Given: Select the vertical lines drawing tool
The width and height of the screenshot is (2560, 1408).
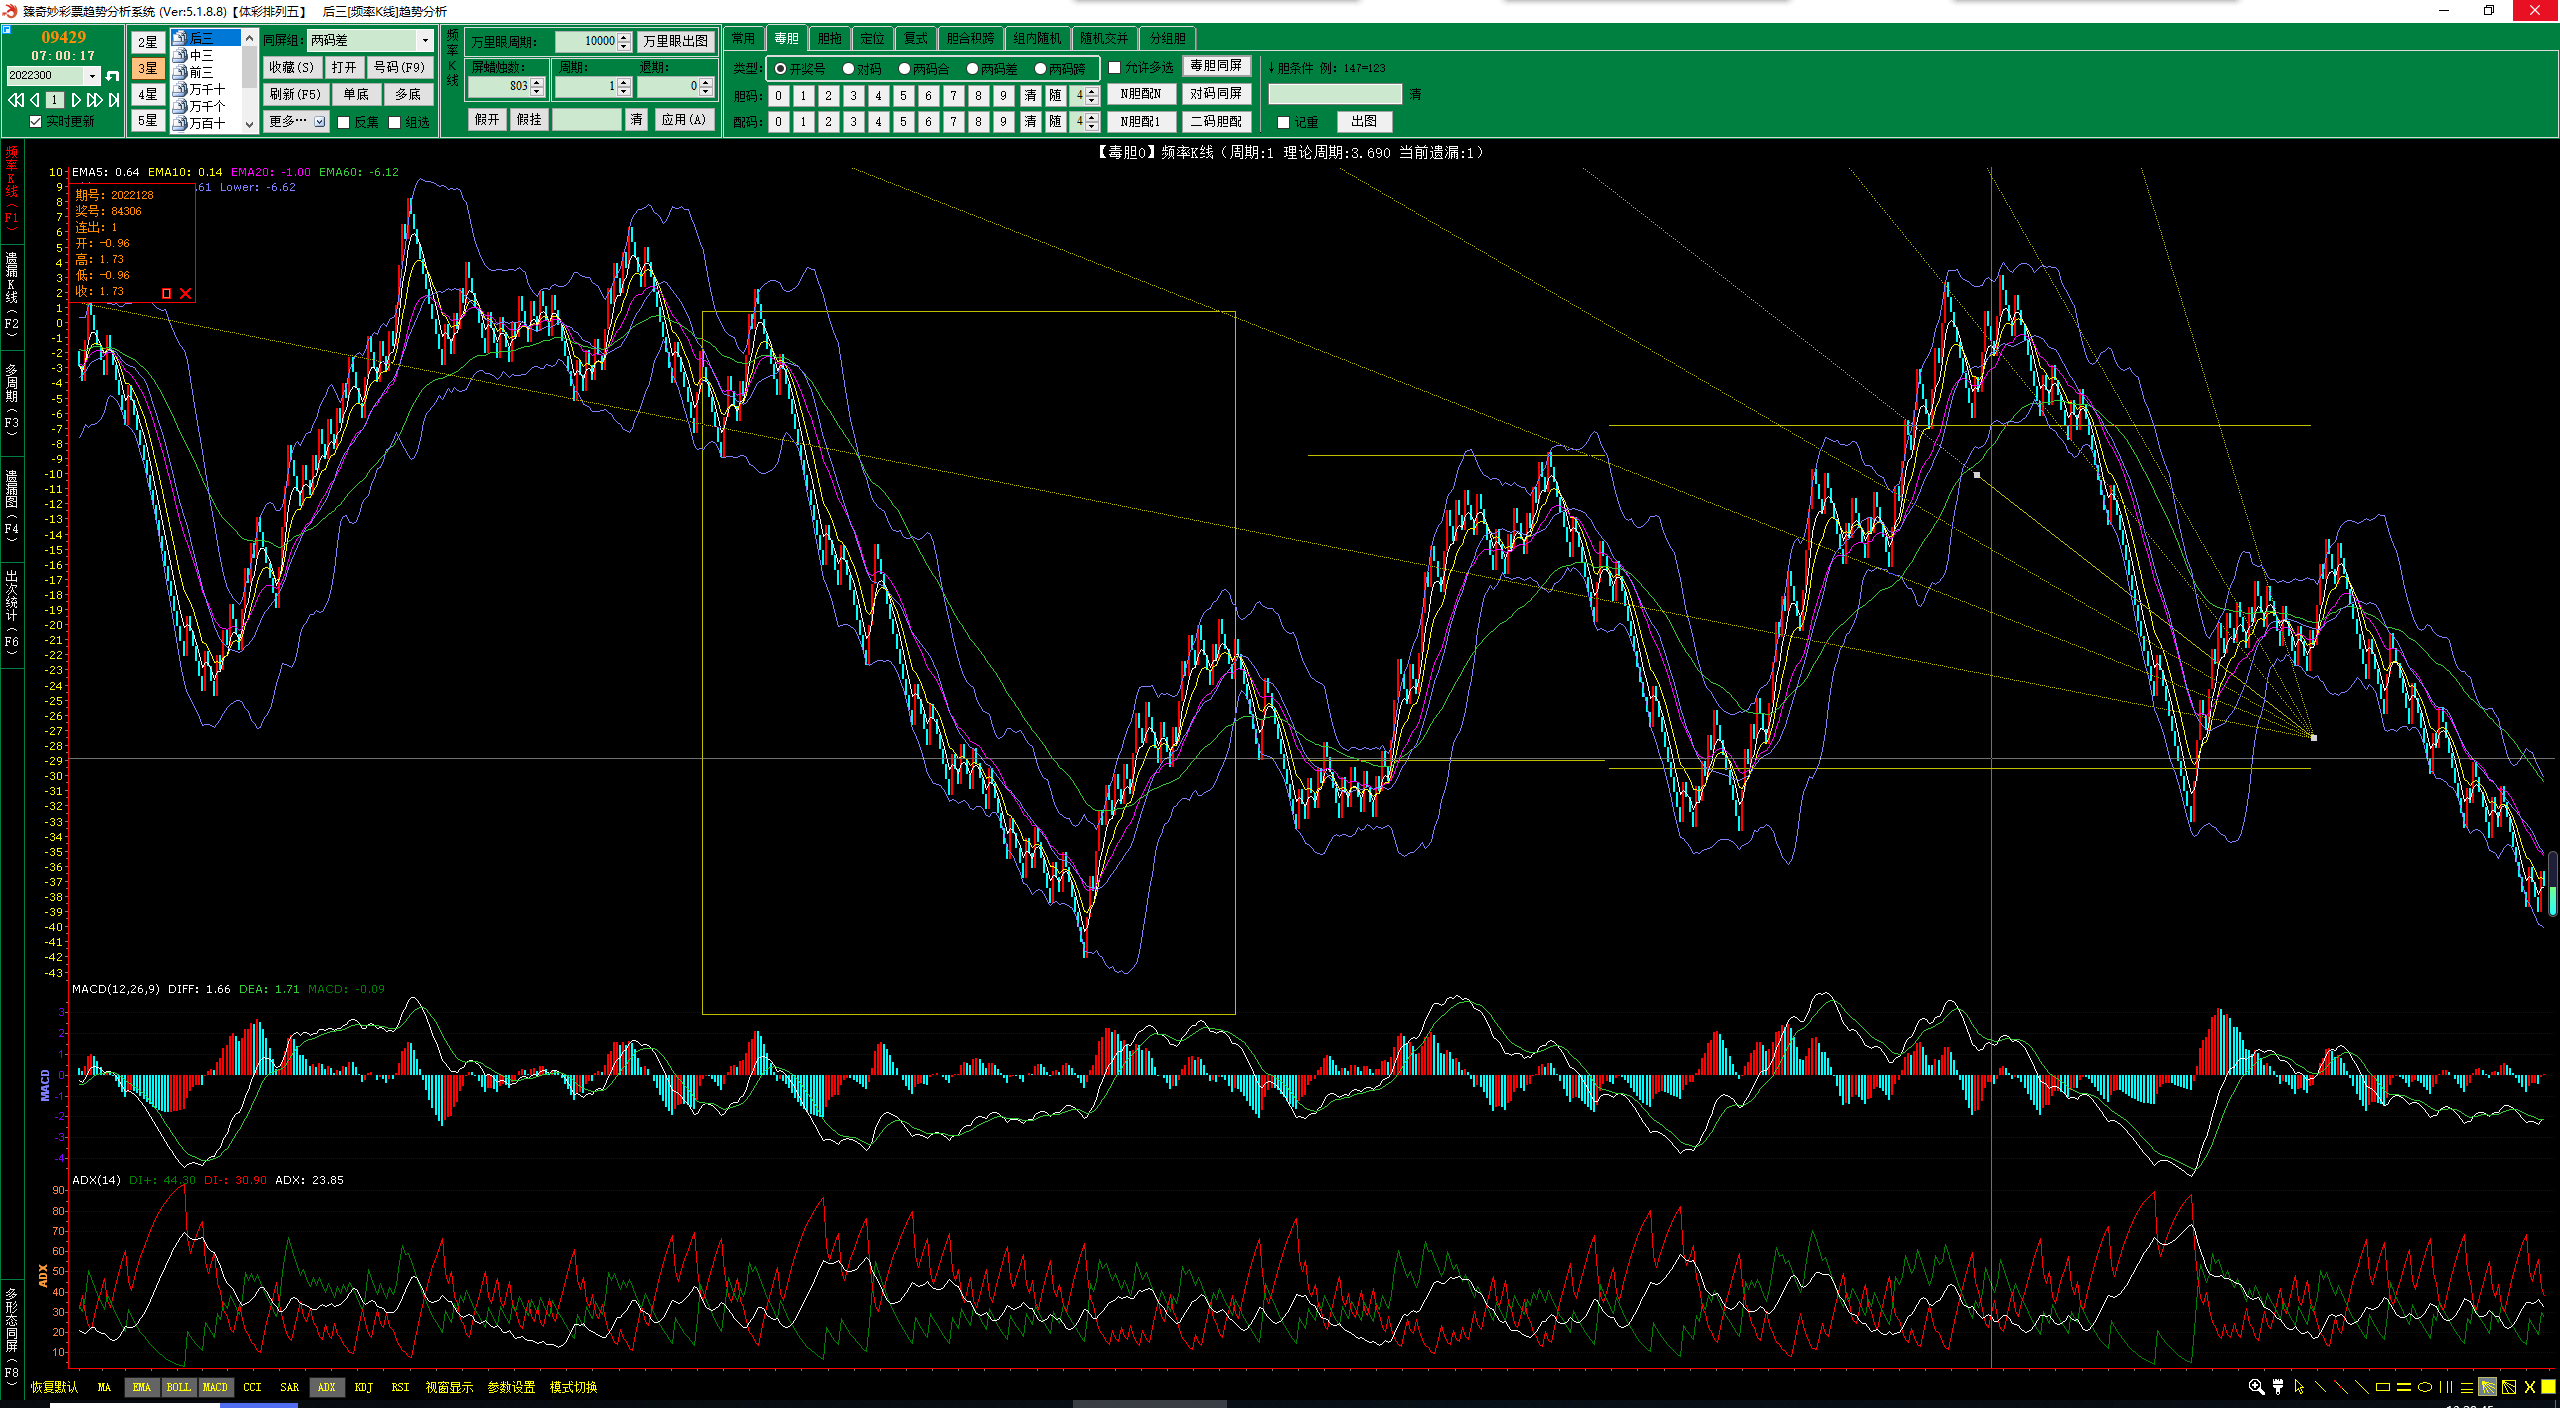Looking at the screenshot, I should (x=2446, y=1387).
